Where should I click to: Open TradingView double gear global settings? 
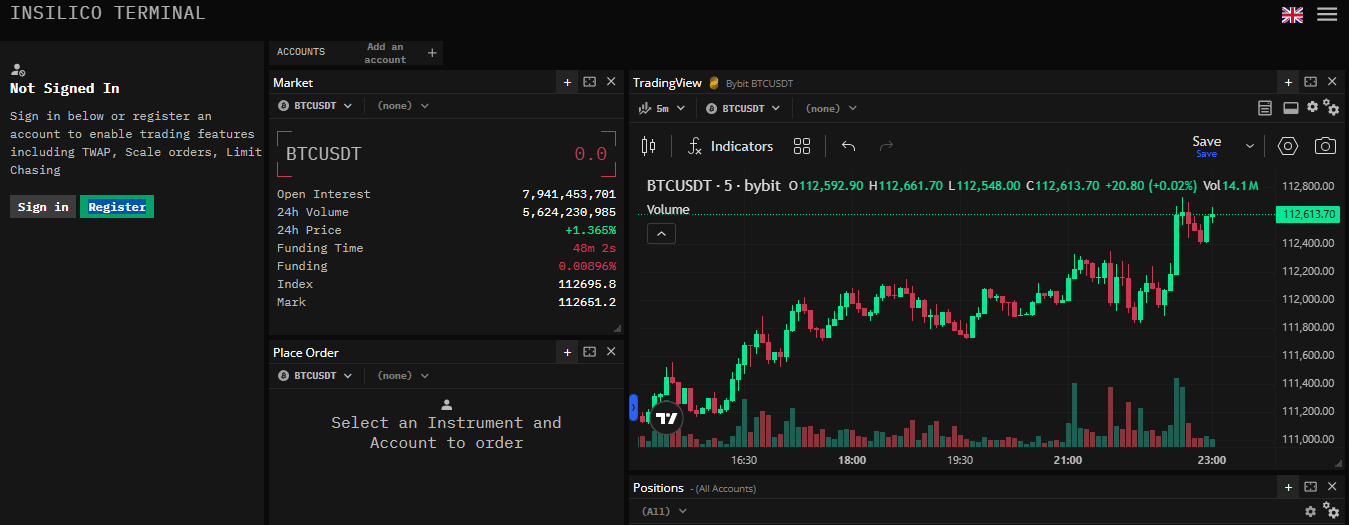pyautogui.click(x=1331, y=108)
